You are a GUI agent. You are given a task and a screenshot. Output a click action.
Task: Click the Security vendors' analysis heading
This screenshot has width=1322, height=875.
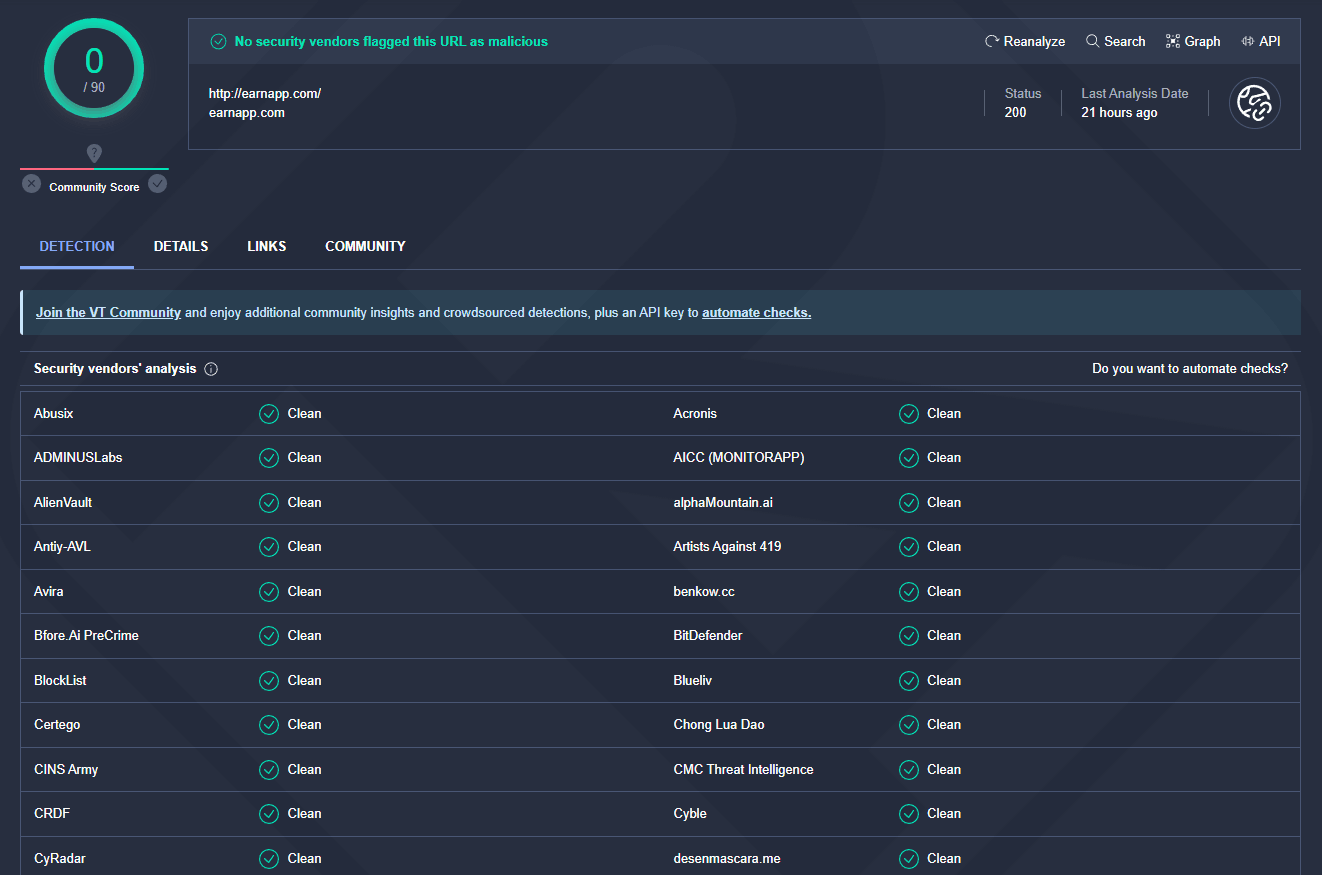(x=115, y=369)
